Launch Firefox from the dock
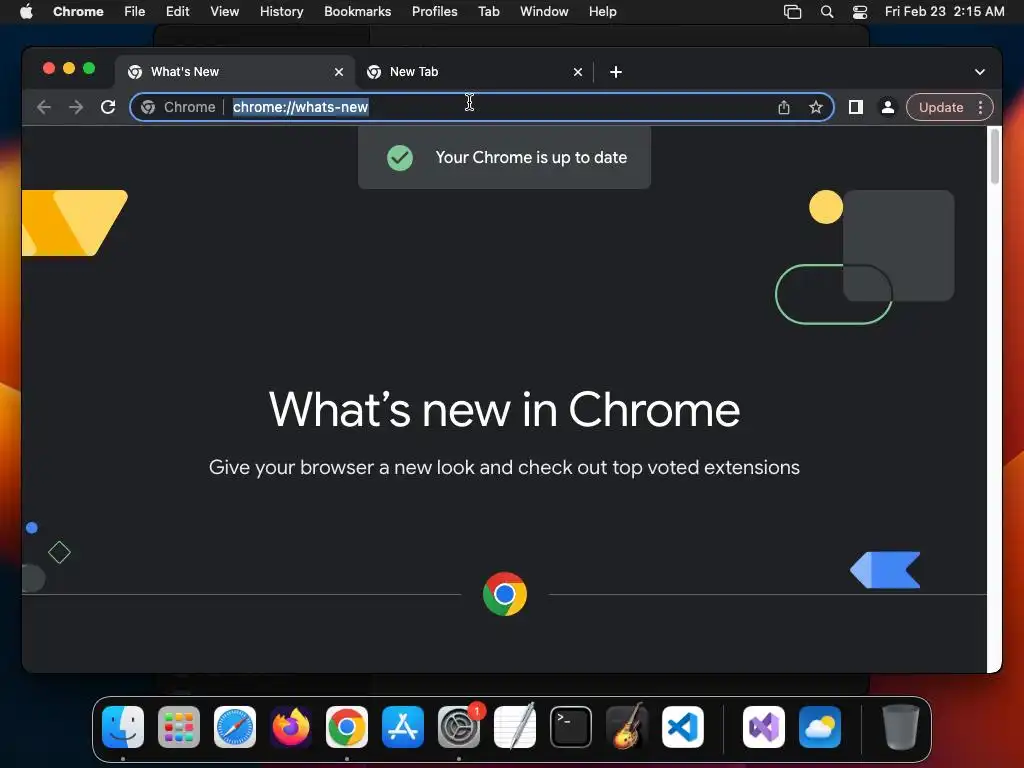 pyautogui.click(x=291, y=727)
